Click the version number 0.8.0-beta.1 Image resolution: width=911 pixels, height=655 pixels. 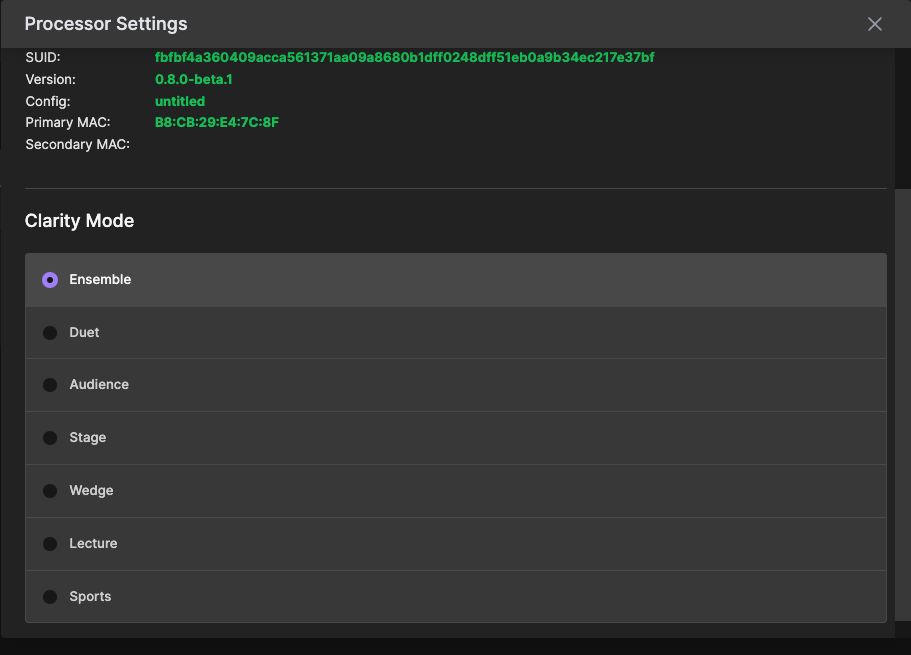coord(194,79)
